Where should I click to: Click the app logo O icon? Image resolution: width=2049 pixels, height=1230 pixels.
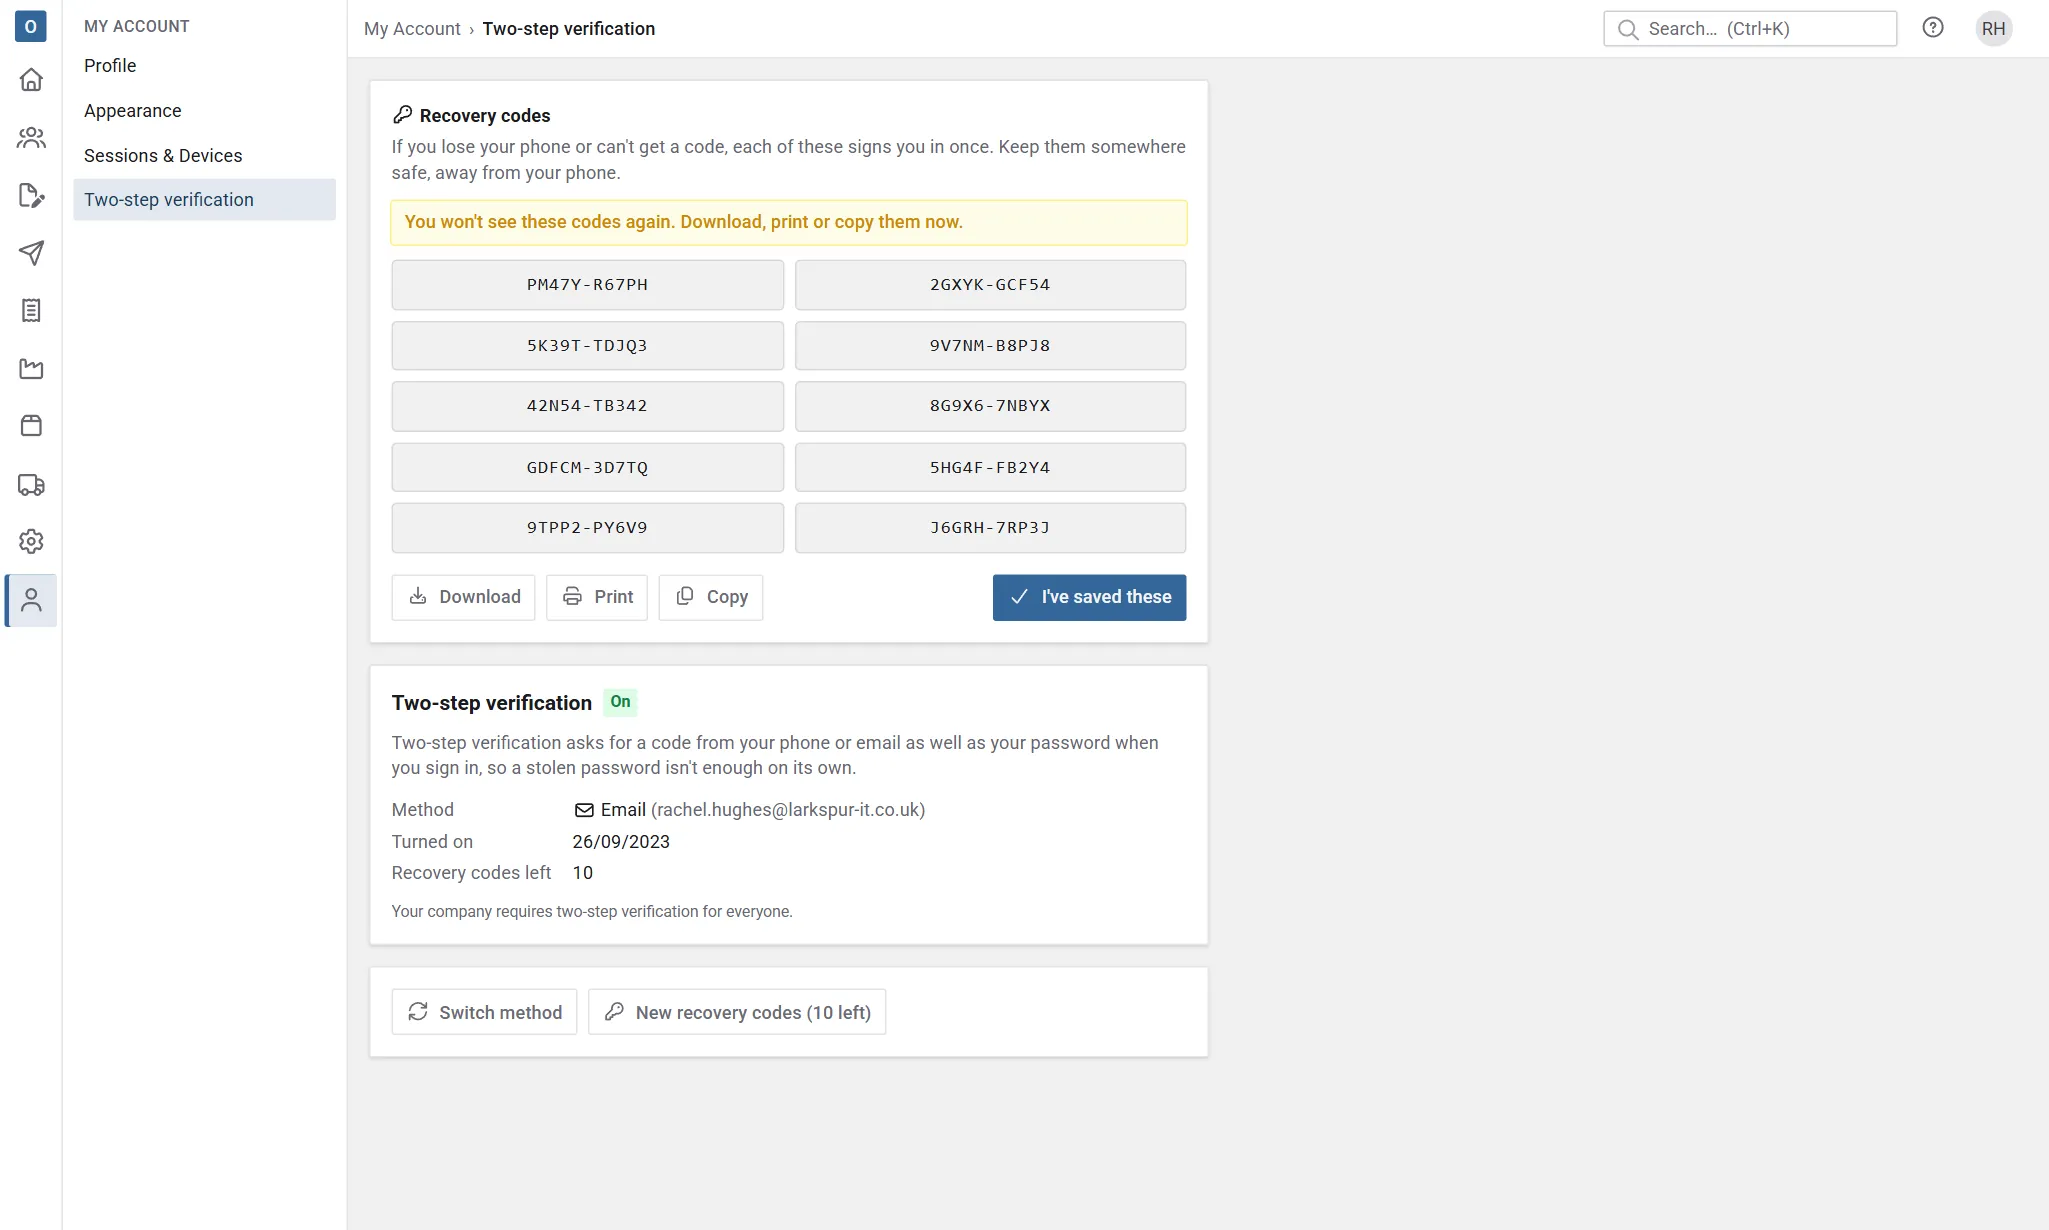[31, 26]
